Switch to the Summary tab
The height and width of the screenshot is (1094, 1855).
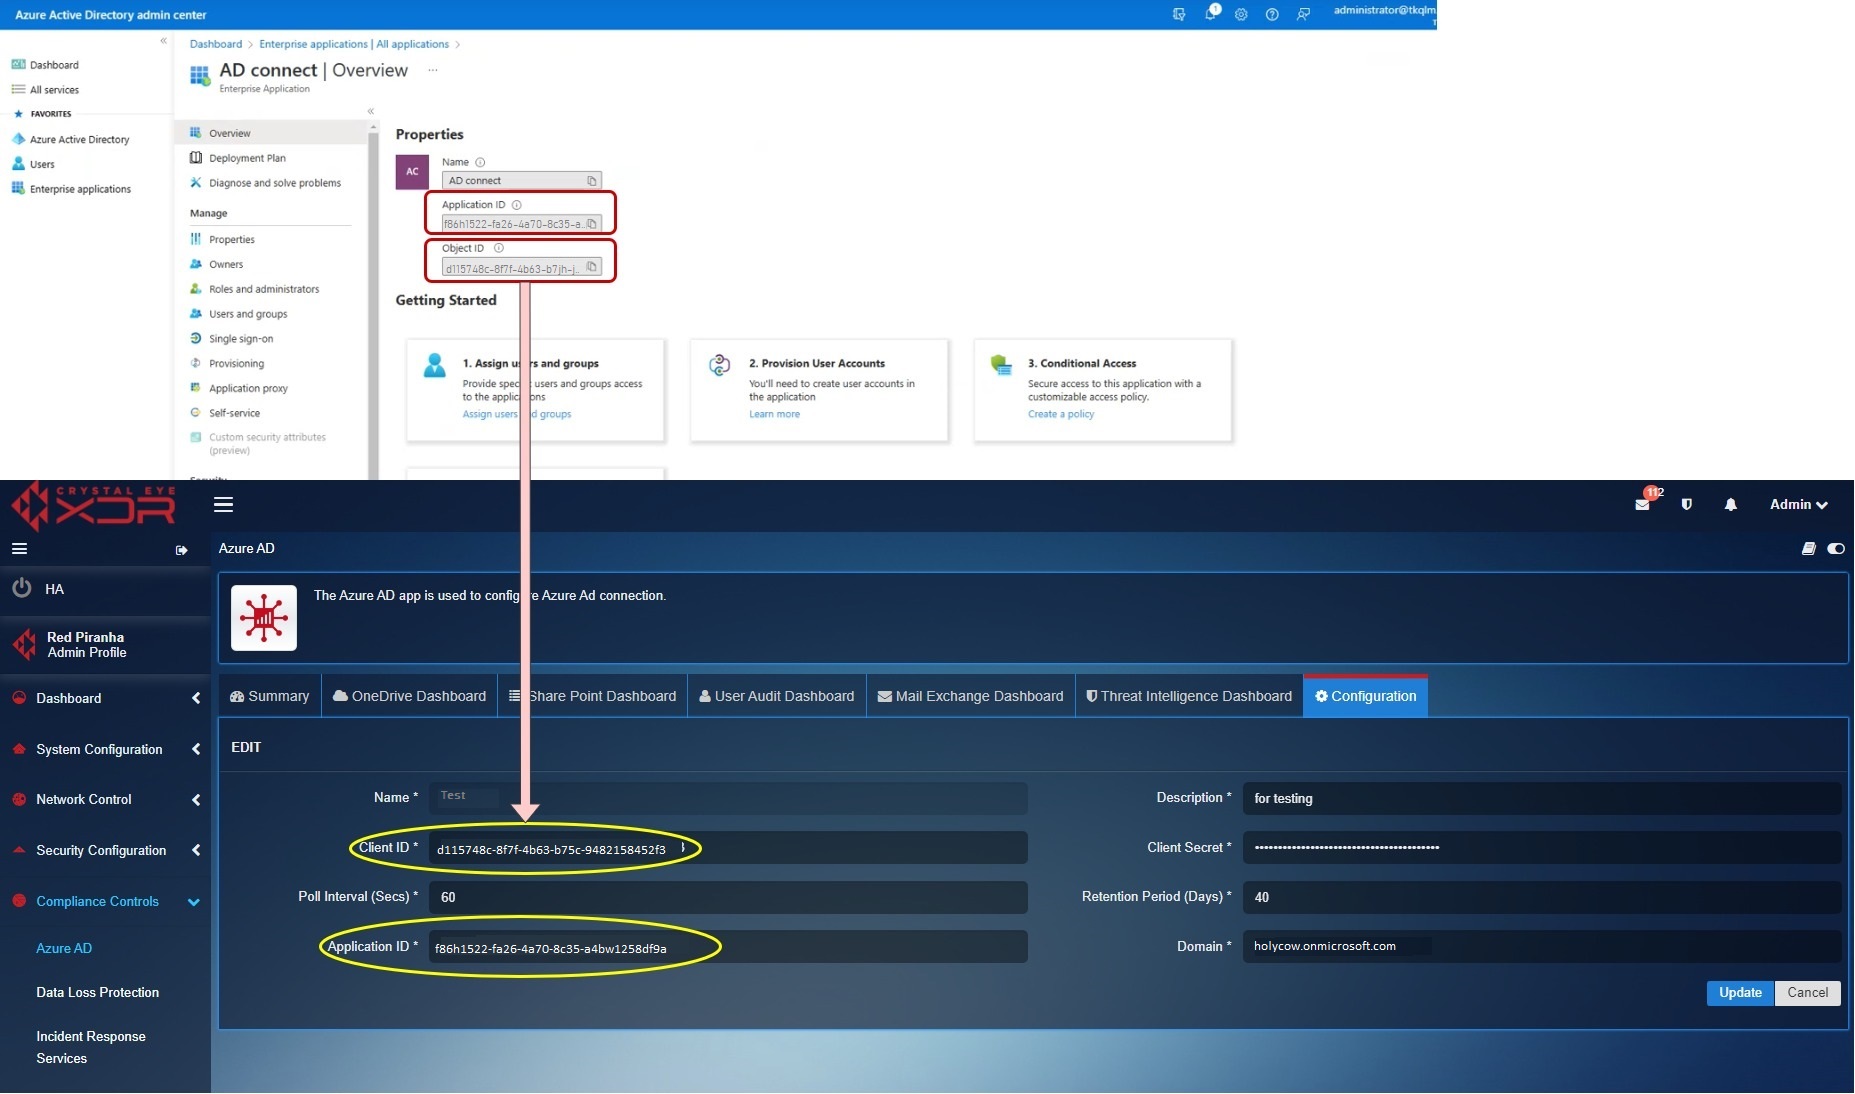270,696
